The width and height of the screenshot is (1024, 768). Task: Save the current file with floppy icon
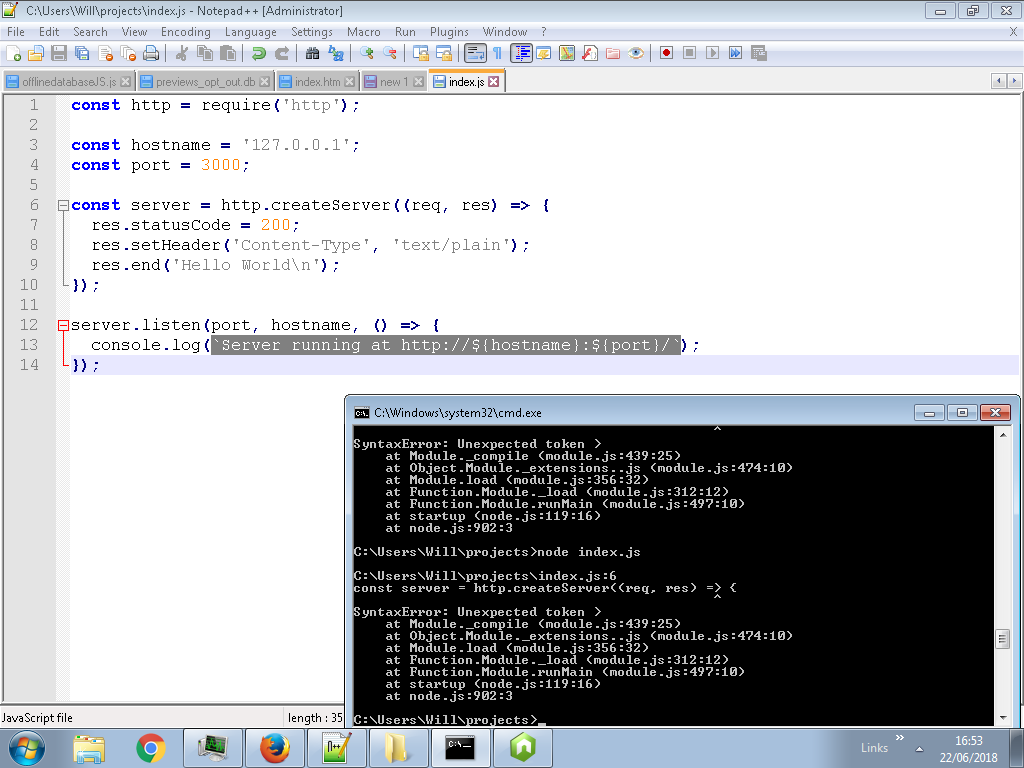pyautogui.click(x=59, y=54)
